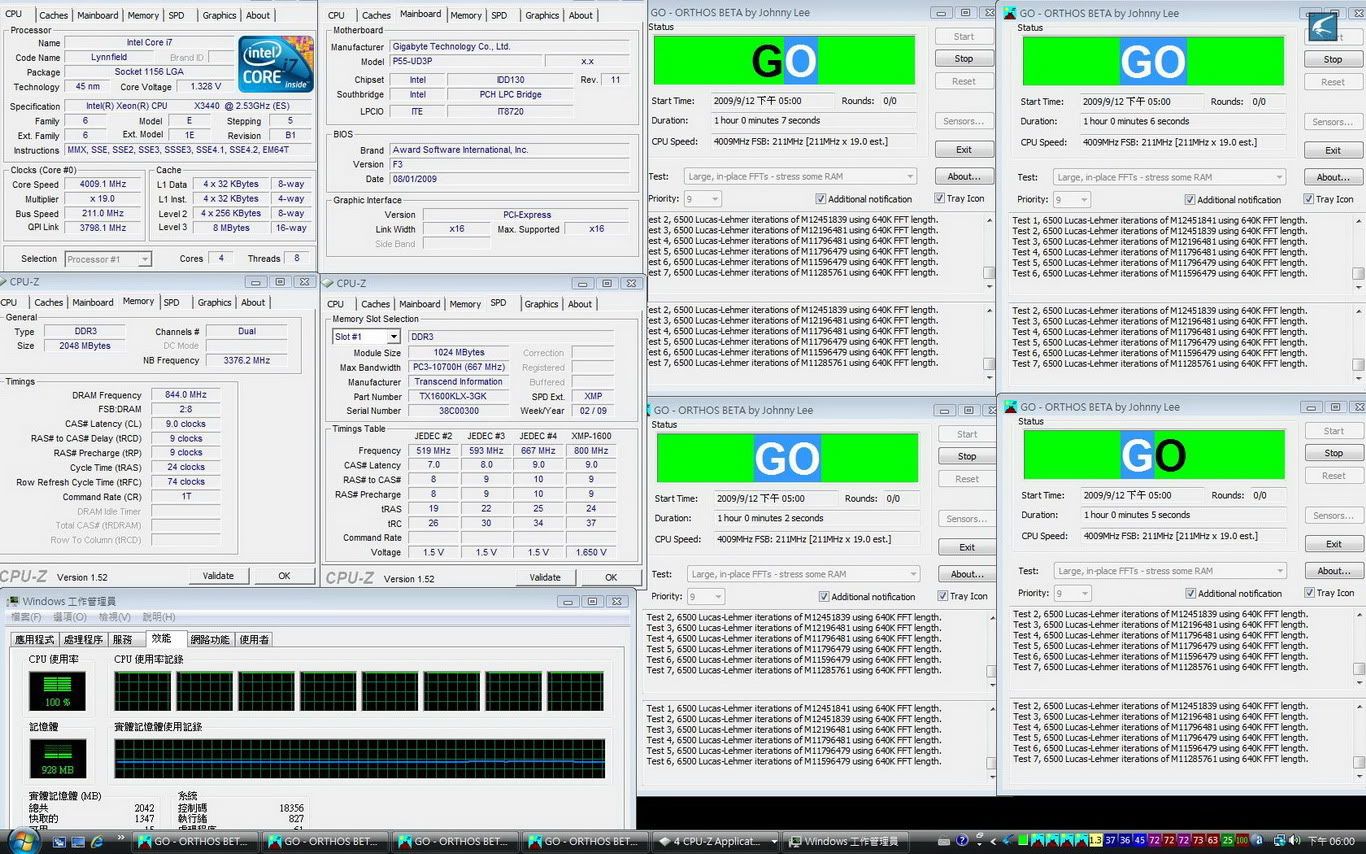The image size is (1366, 854).
Task: Click the blue question mark help tray icon
Action: (x=962, y=841)
